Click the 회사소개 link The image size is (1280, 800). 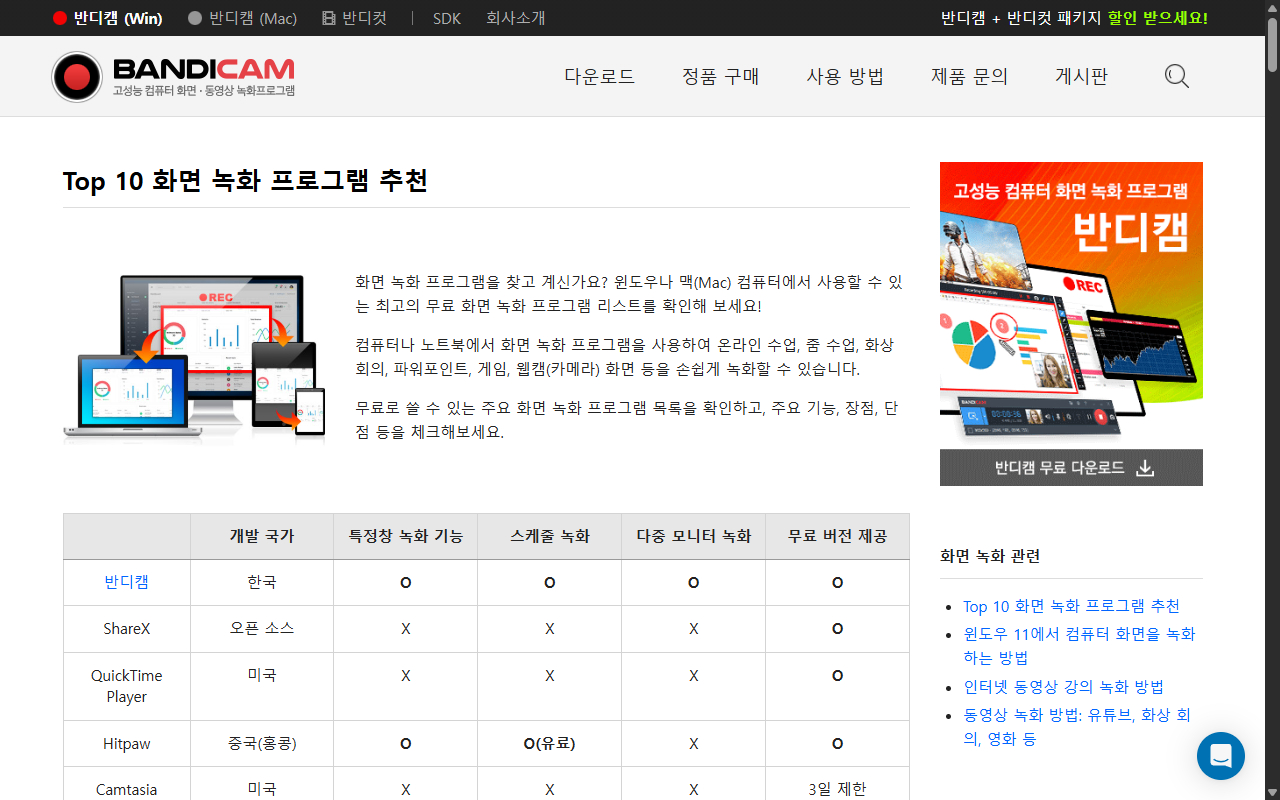[515, 18]
